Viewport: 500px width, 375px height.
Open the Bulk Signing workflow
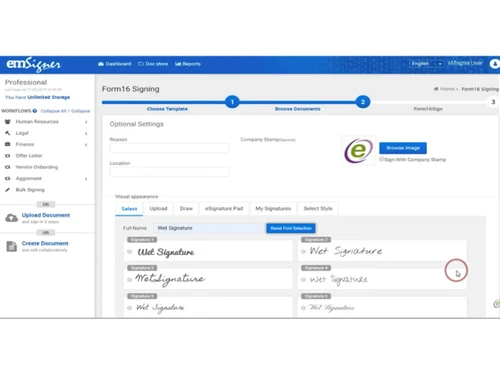tap(30, 190)
